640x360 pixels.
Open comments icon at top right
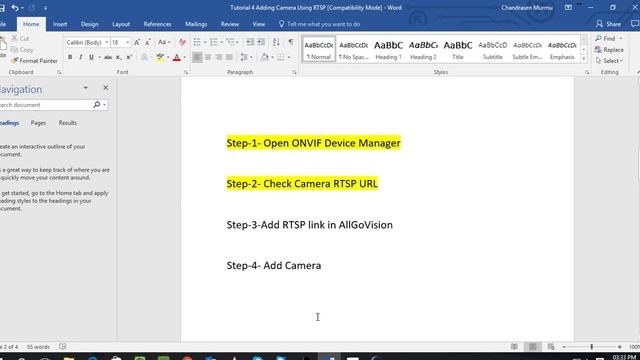(635, 24)
